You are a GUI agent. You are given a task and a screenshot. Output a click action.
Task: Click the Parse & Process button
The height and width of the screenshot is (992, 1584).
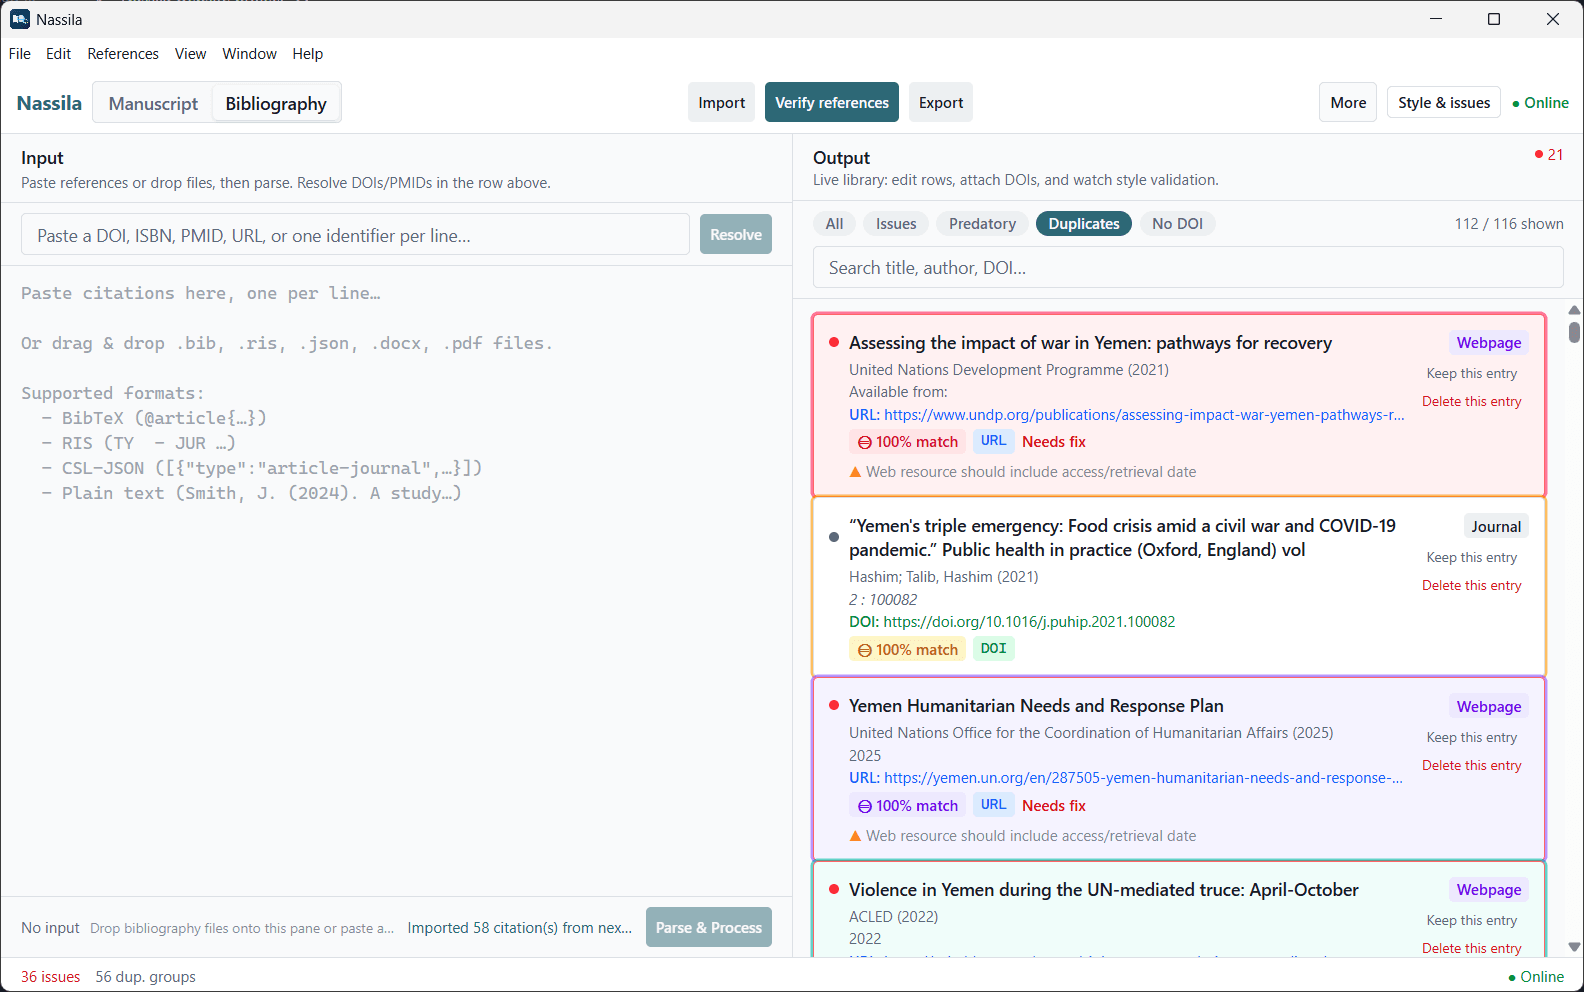coord(709,927)
